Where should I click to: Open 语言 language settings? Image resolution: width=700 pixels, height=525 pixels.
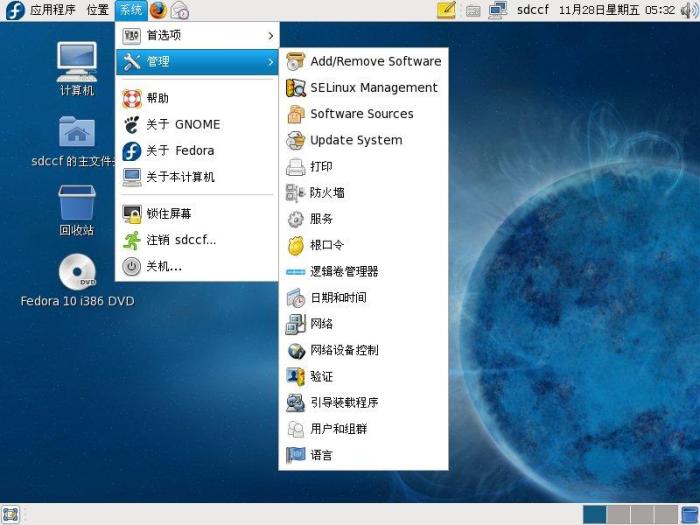coord(363,455)
